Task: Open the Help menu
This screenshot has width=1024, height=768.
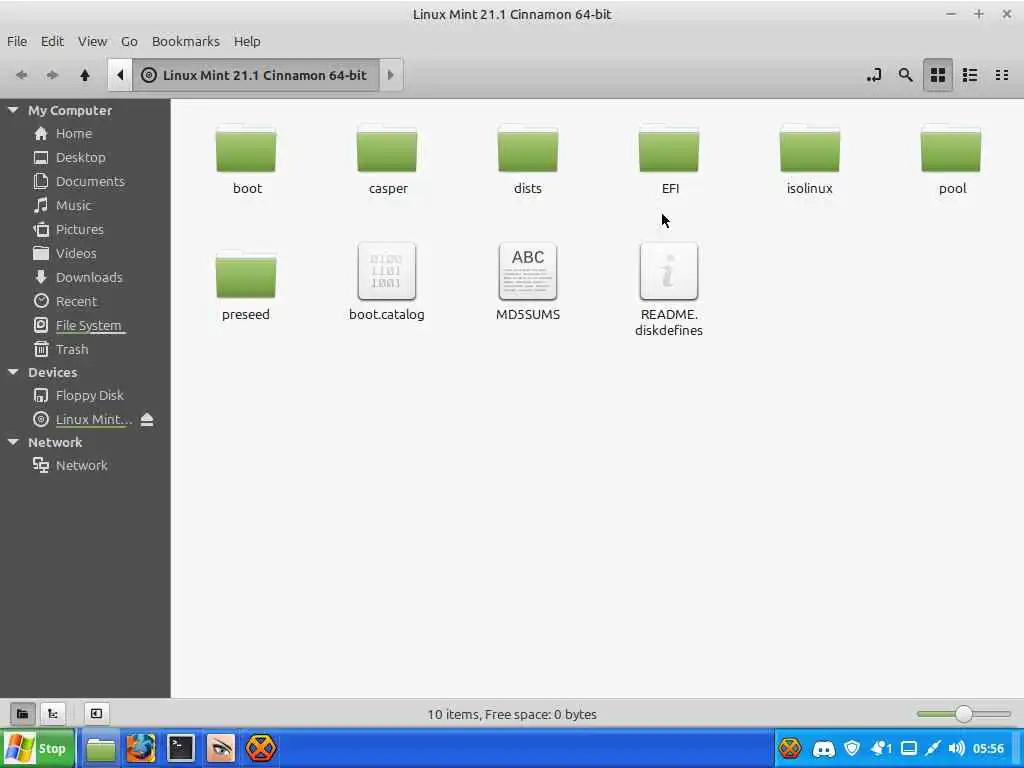Action: 247,41
